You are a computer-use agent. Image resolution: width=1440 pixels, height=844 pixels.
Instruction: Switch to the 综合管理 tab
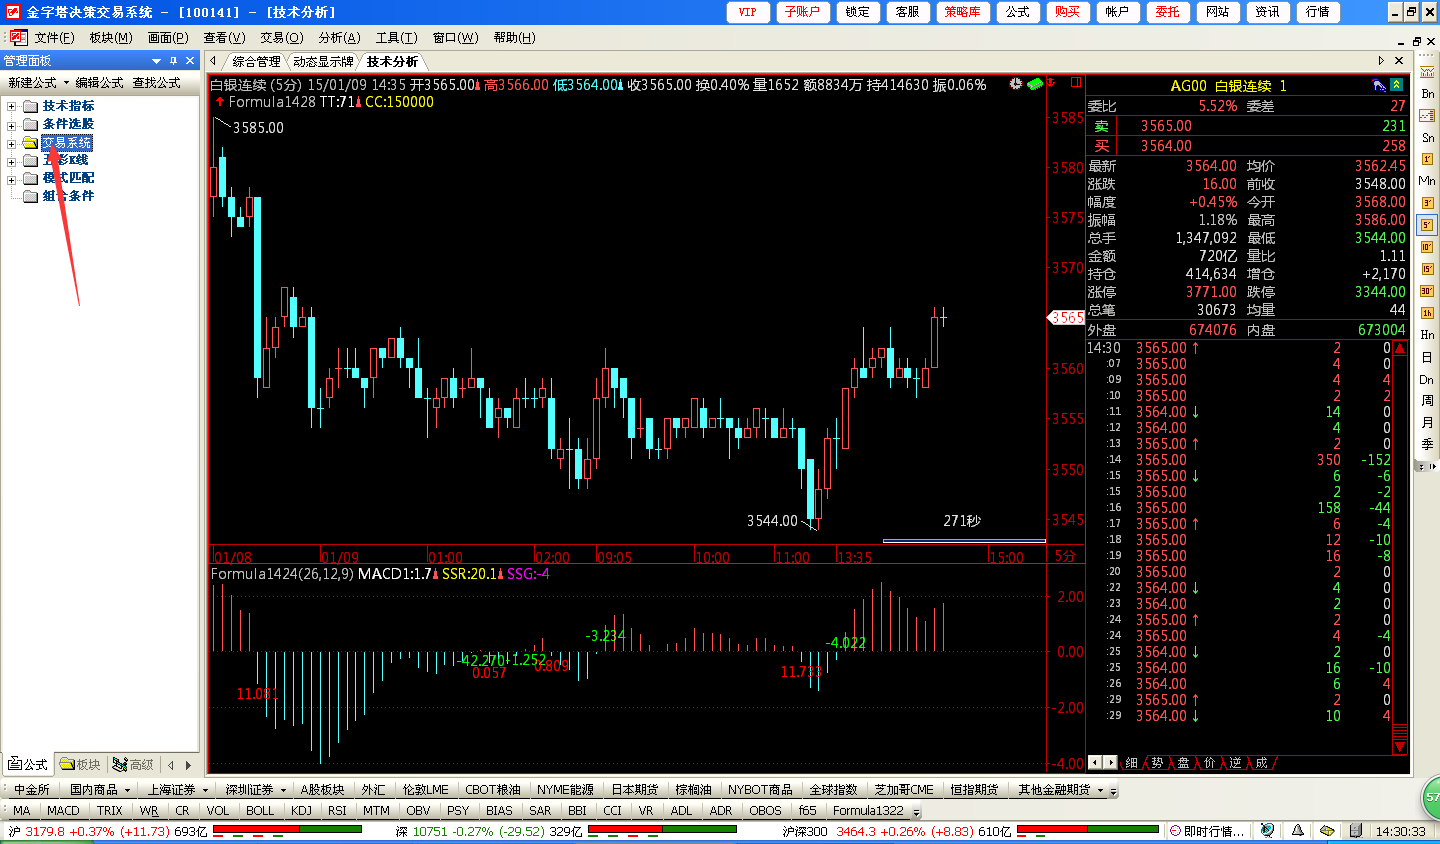256,62
